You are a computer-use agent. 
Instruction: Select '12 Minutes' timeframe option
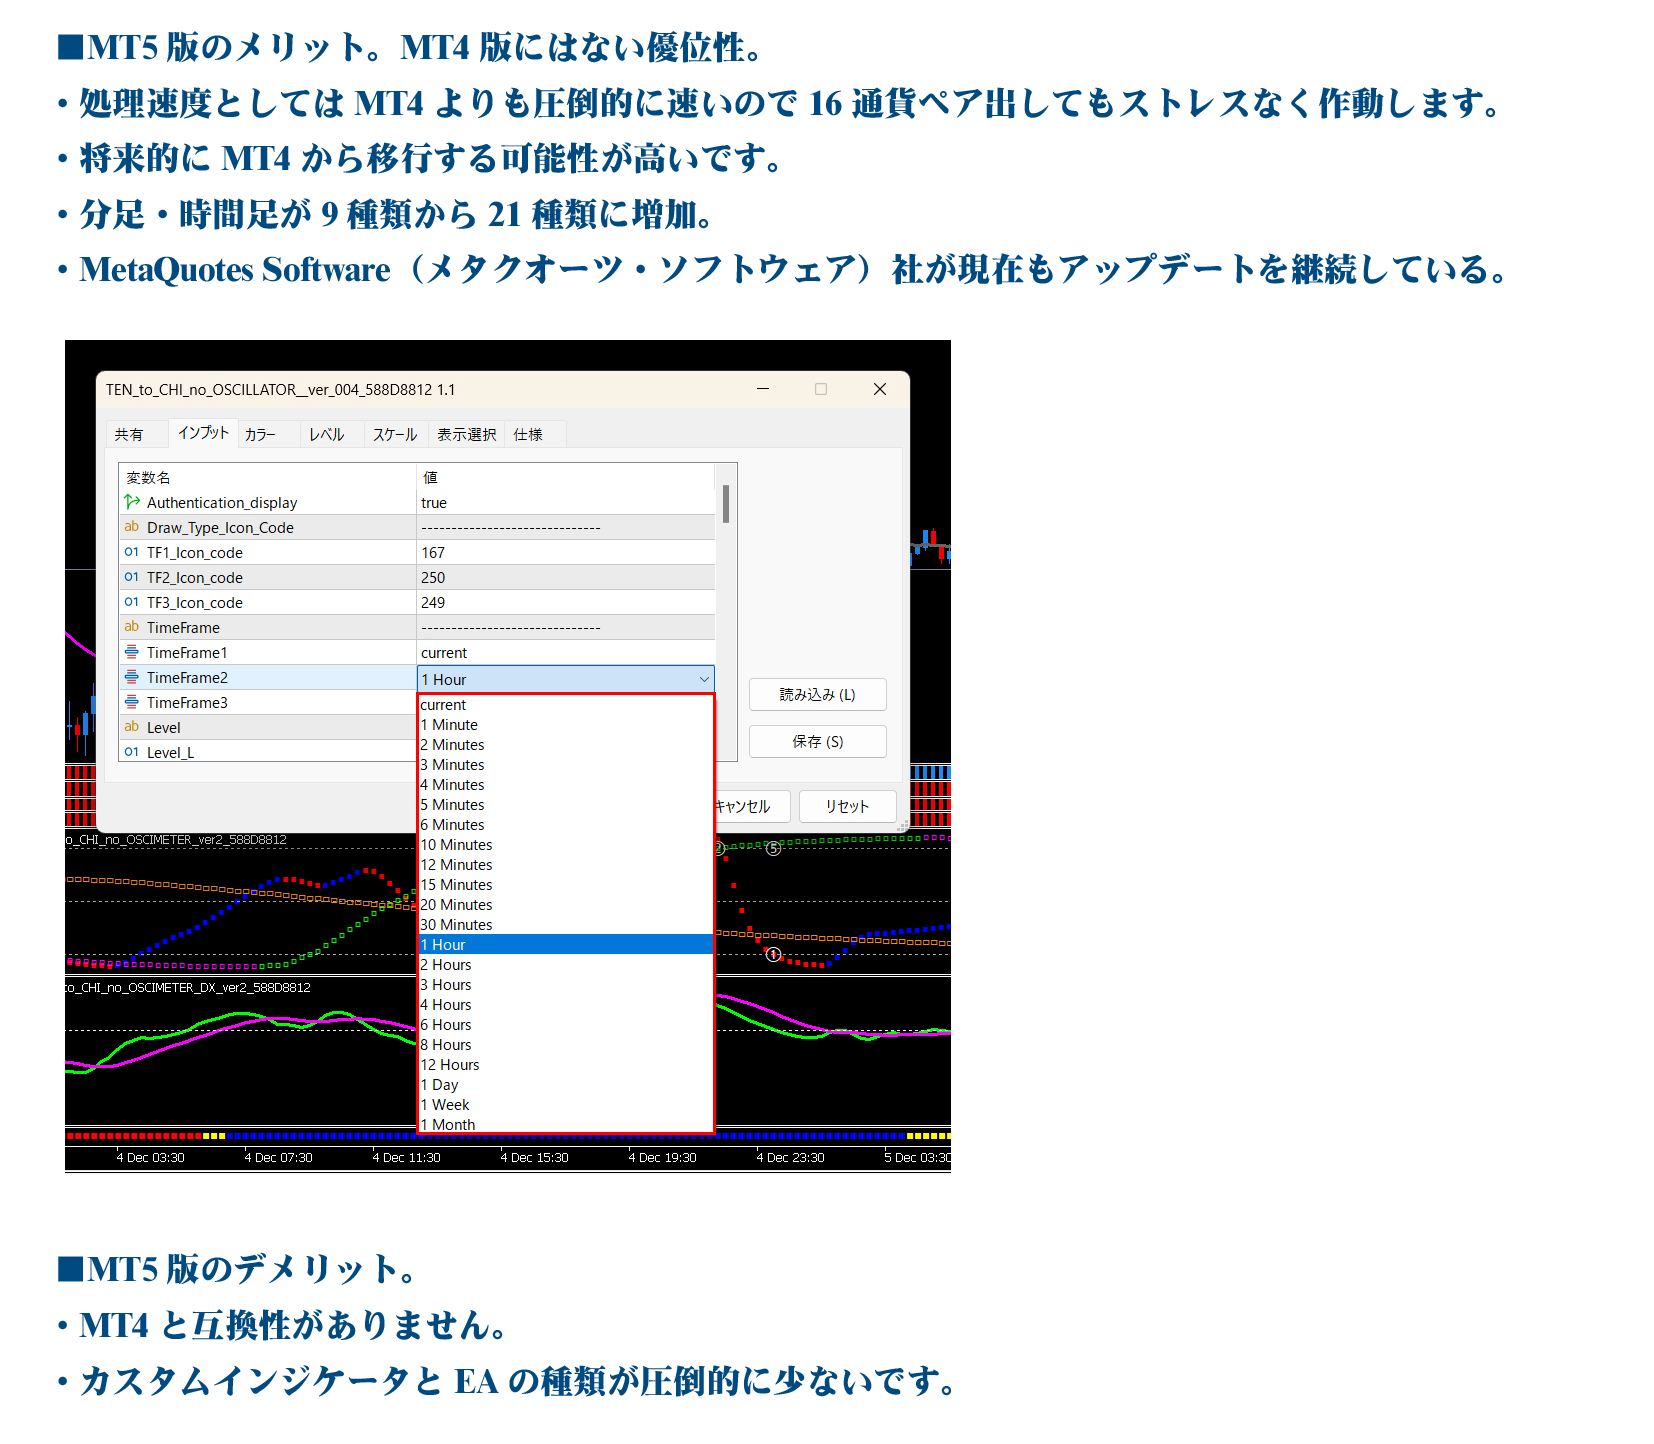(566, 865)
